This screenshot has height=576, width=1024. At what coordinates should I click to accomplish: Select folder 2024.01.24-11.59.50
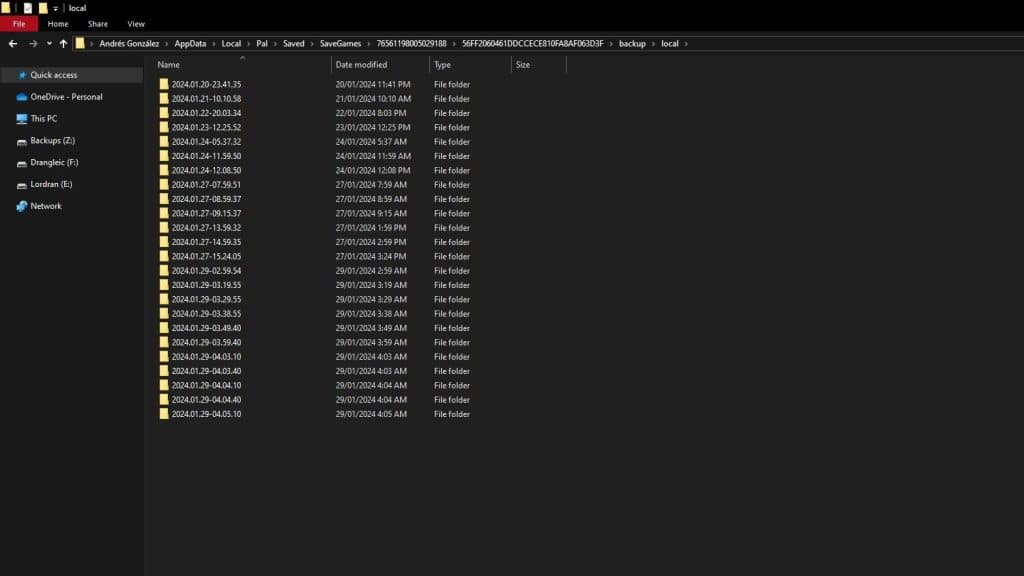pos(206,156)
